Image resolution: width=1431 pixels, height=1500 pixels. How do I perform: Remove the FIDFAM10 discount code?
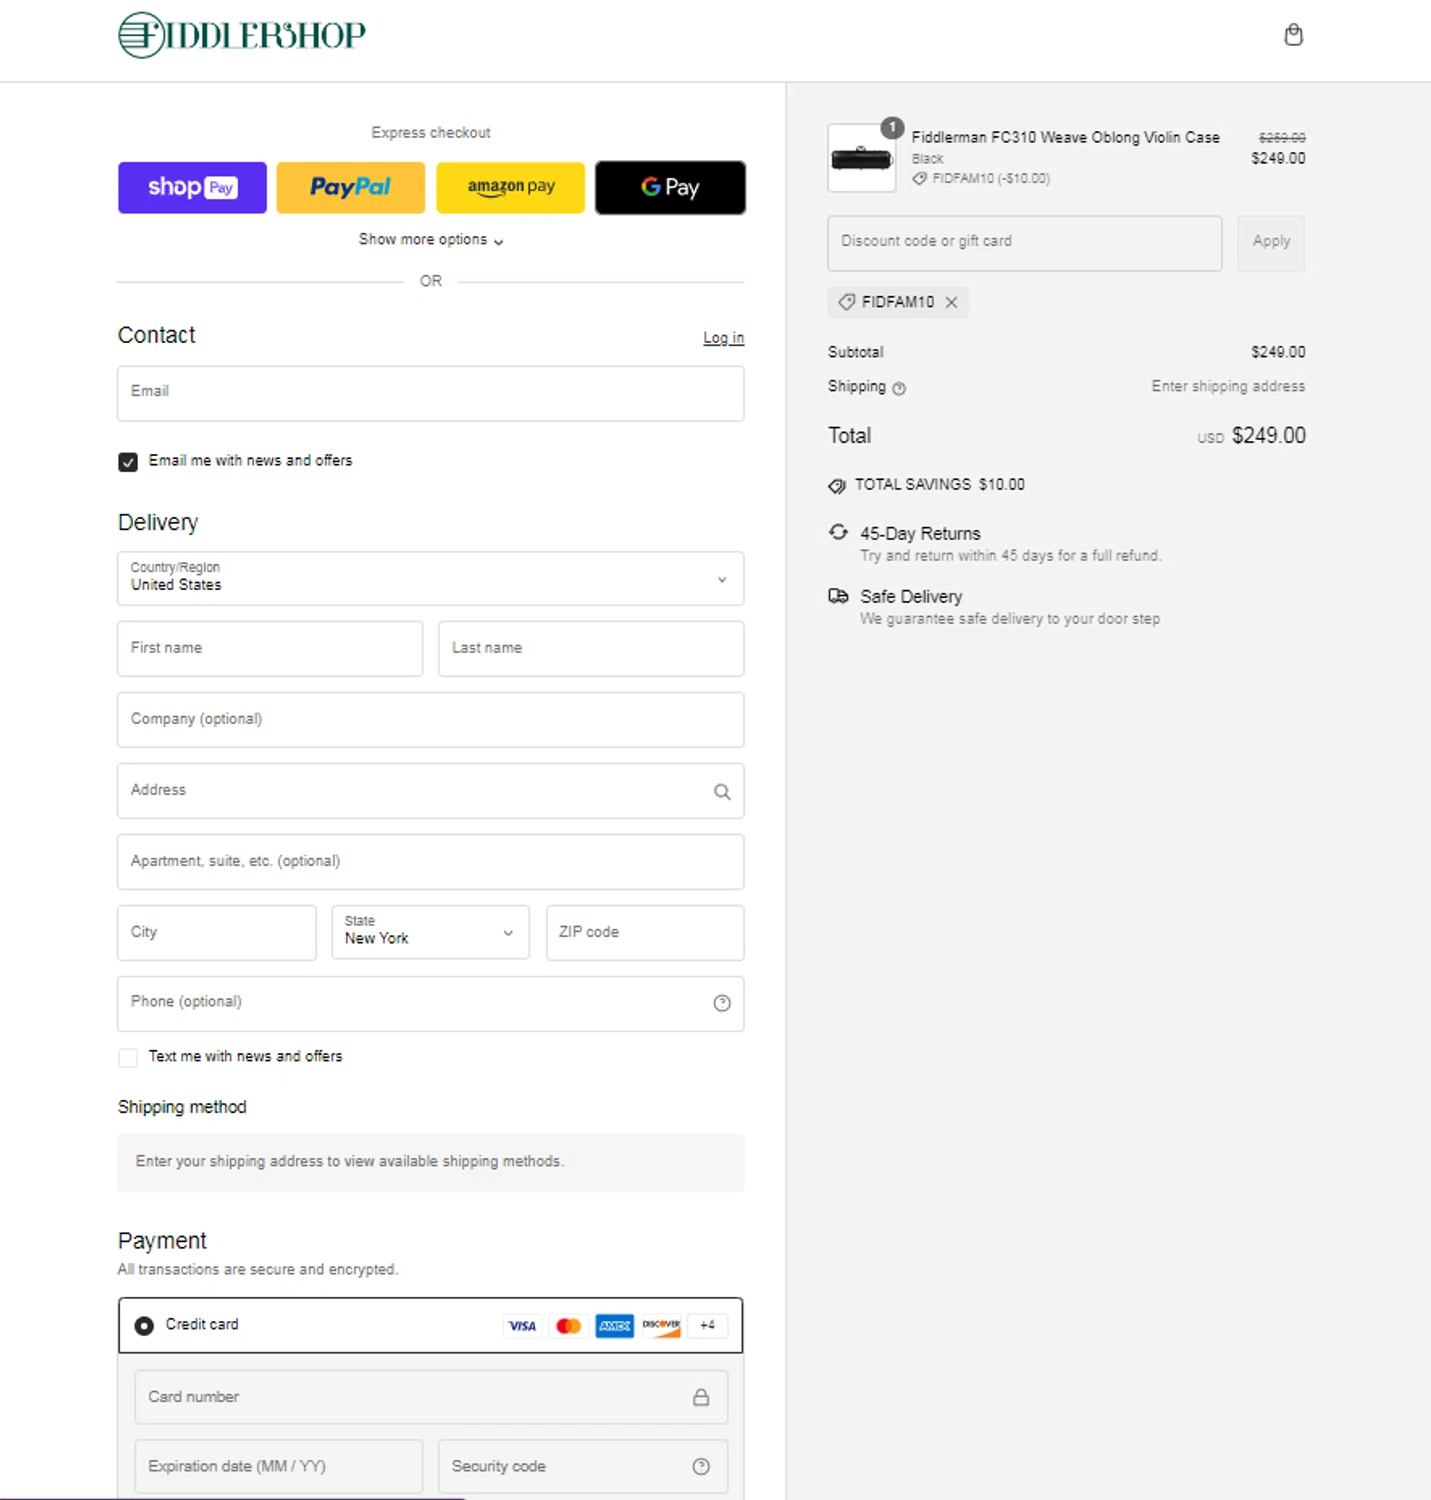click(x=951, y=302)
